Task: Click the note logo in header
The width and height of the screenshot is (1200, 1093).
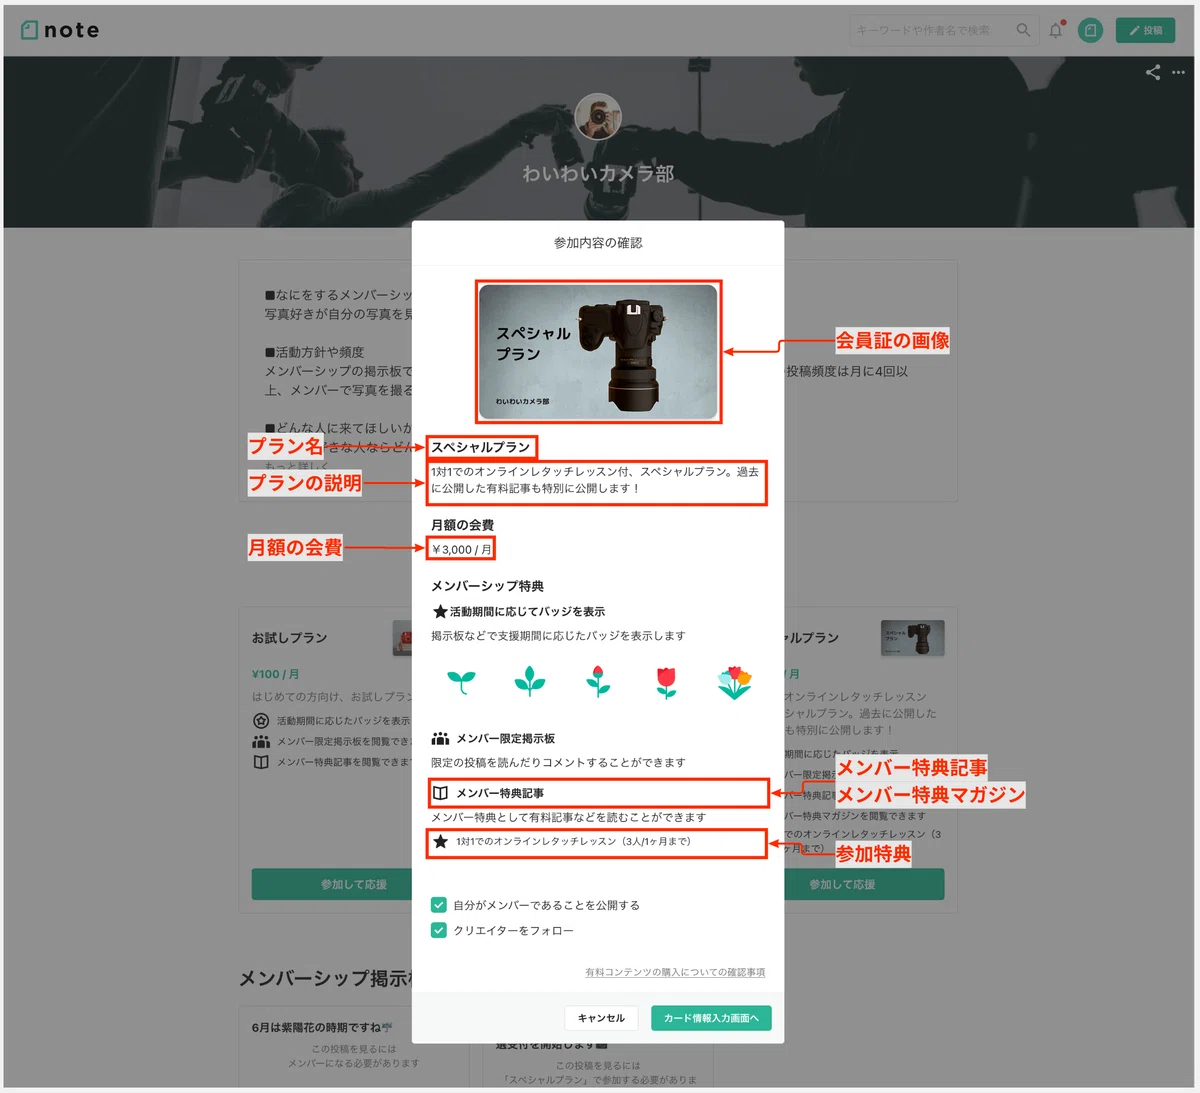Action: [60, 30]
